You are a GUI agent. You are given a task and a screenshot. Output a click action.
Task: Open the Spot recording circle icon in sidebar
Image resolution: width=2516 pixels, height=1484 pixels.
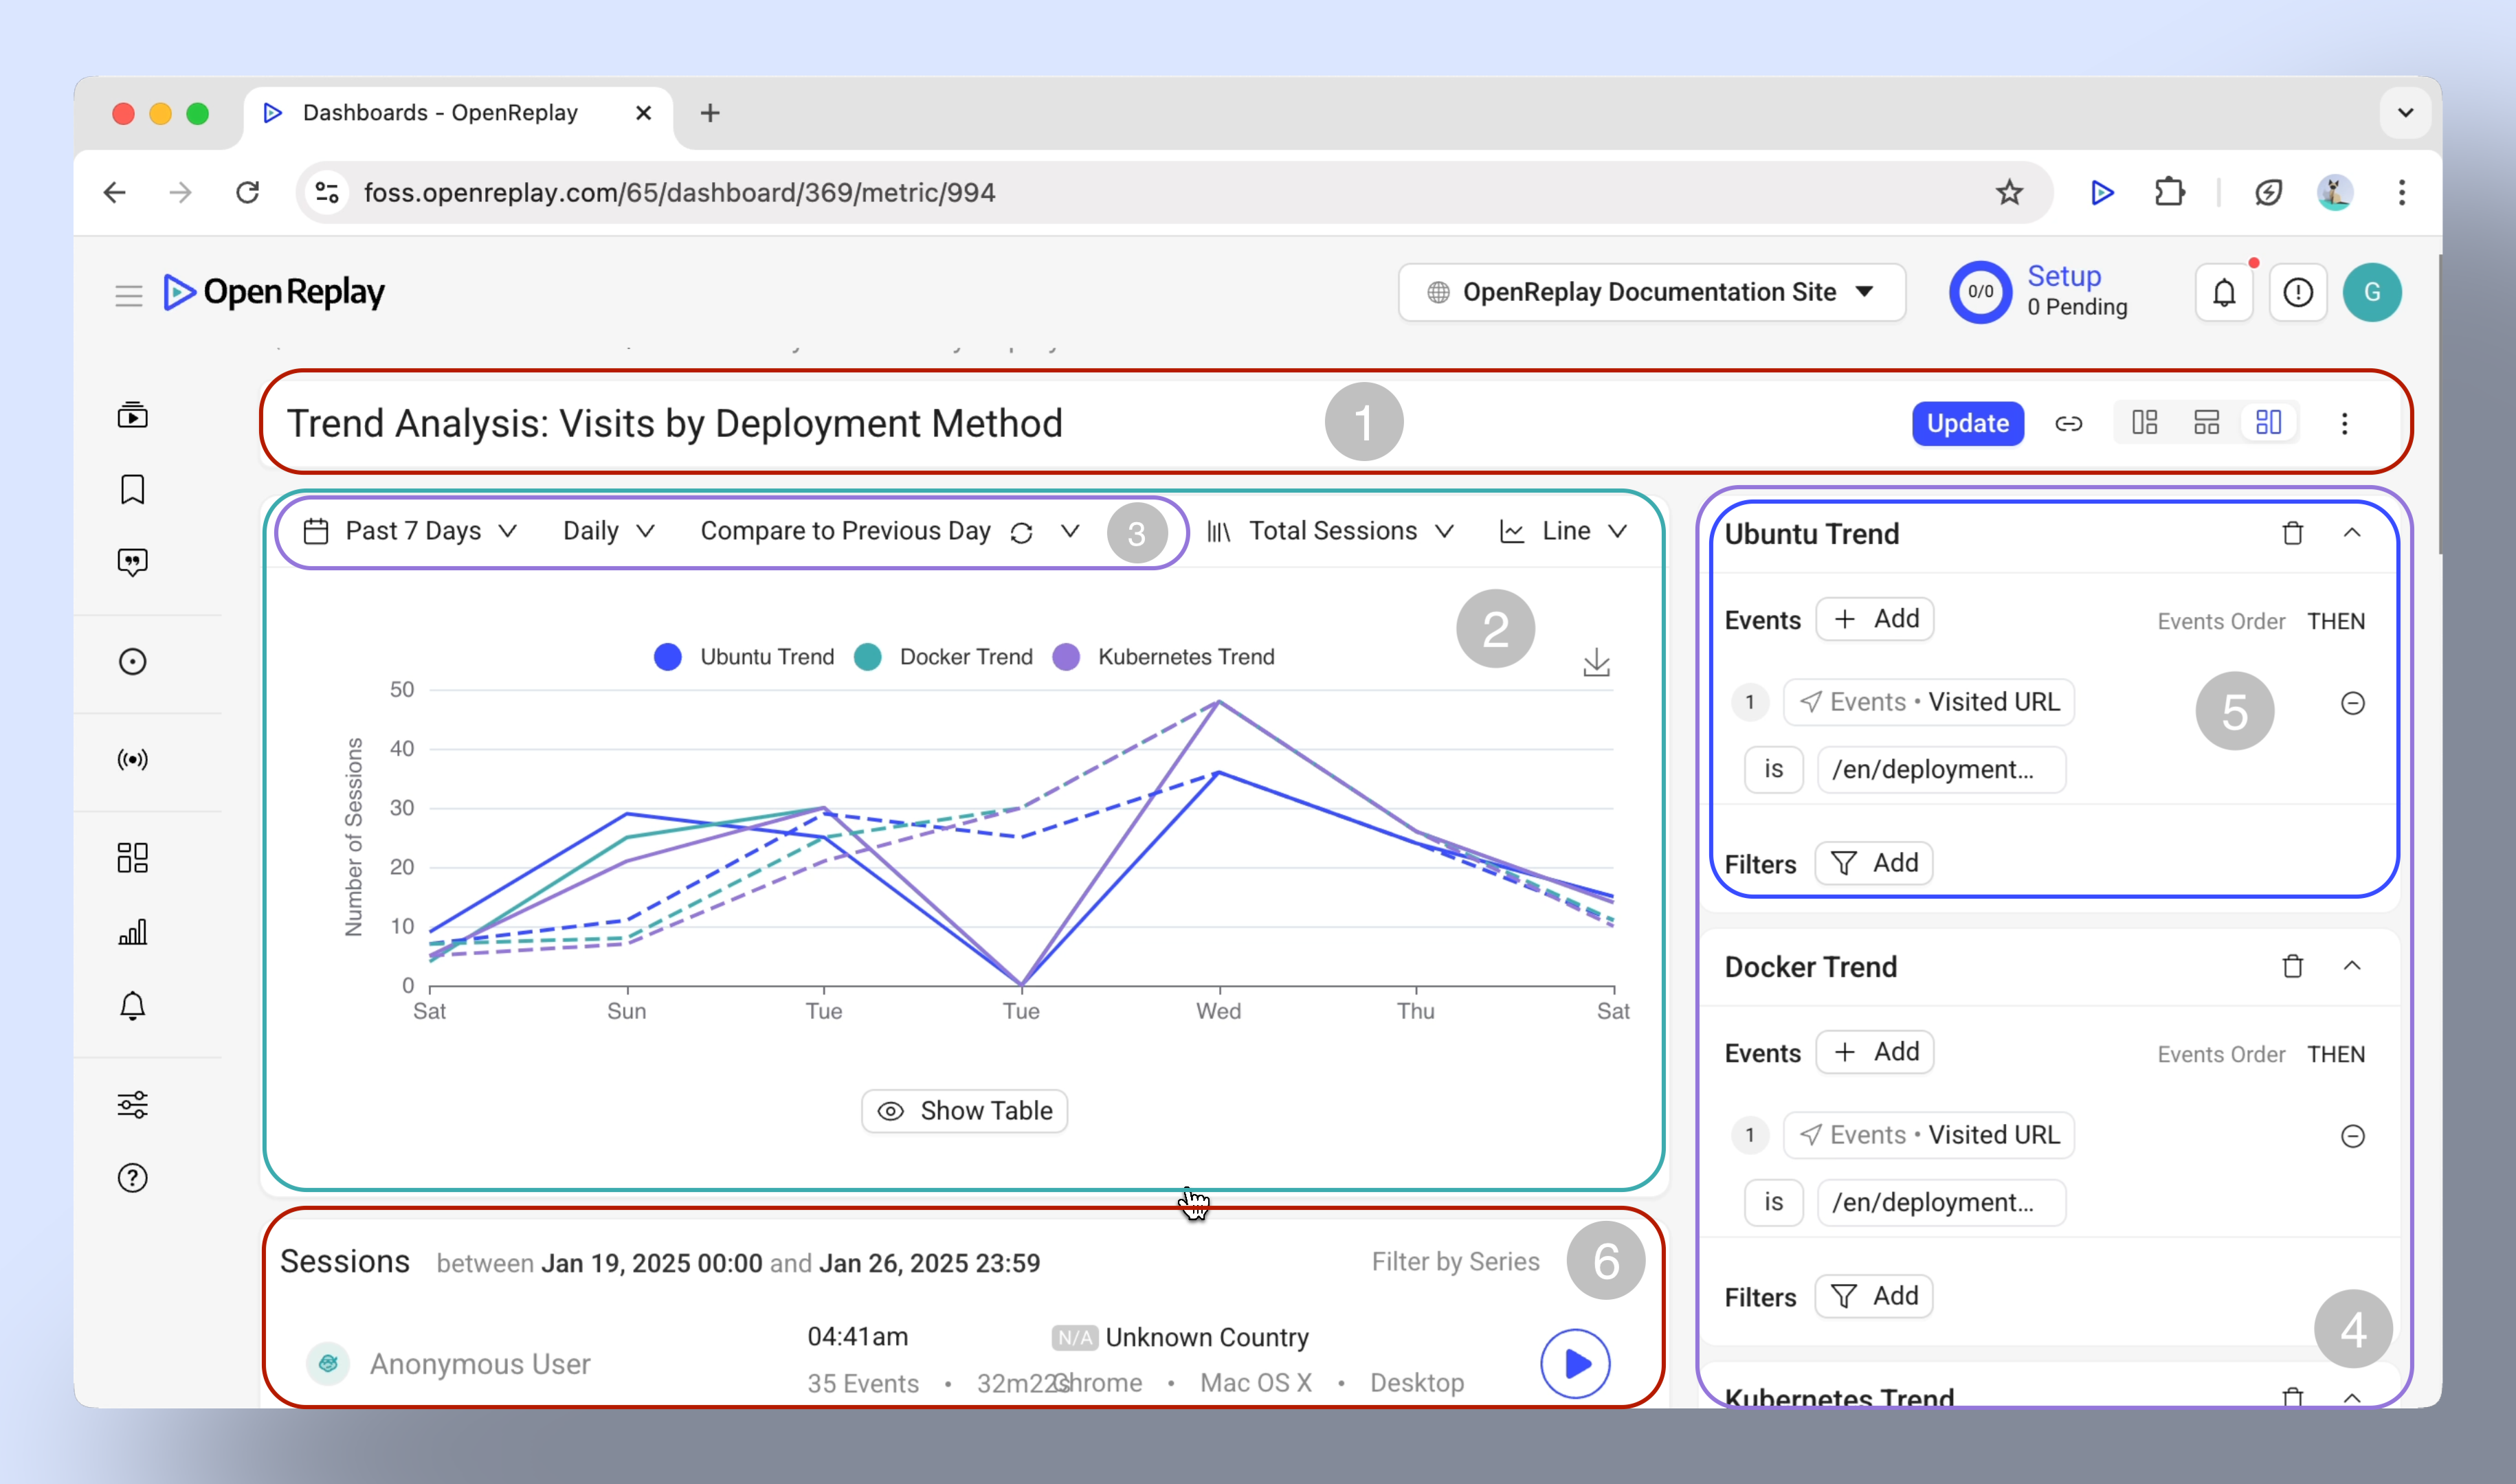pos(132,662)
